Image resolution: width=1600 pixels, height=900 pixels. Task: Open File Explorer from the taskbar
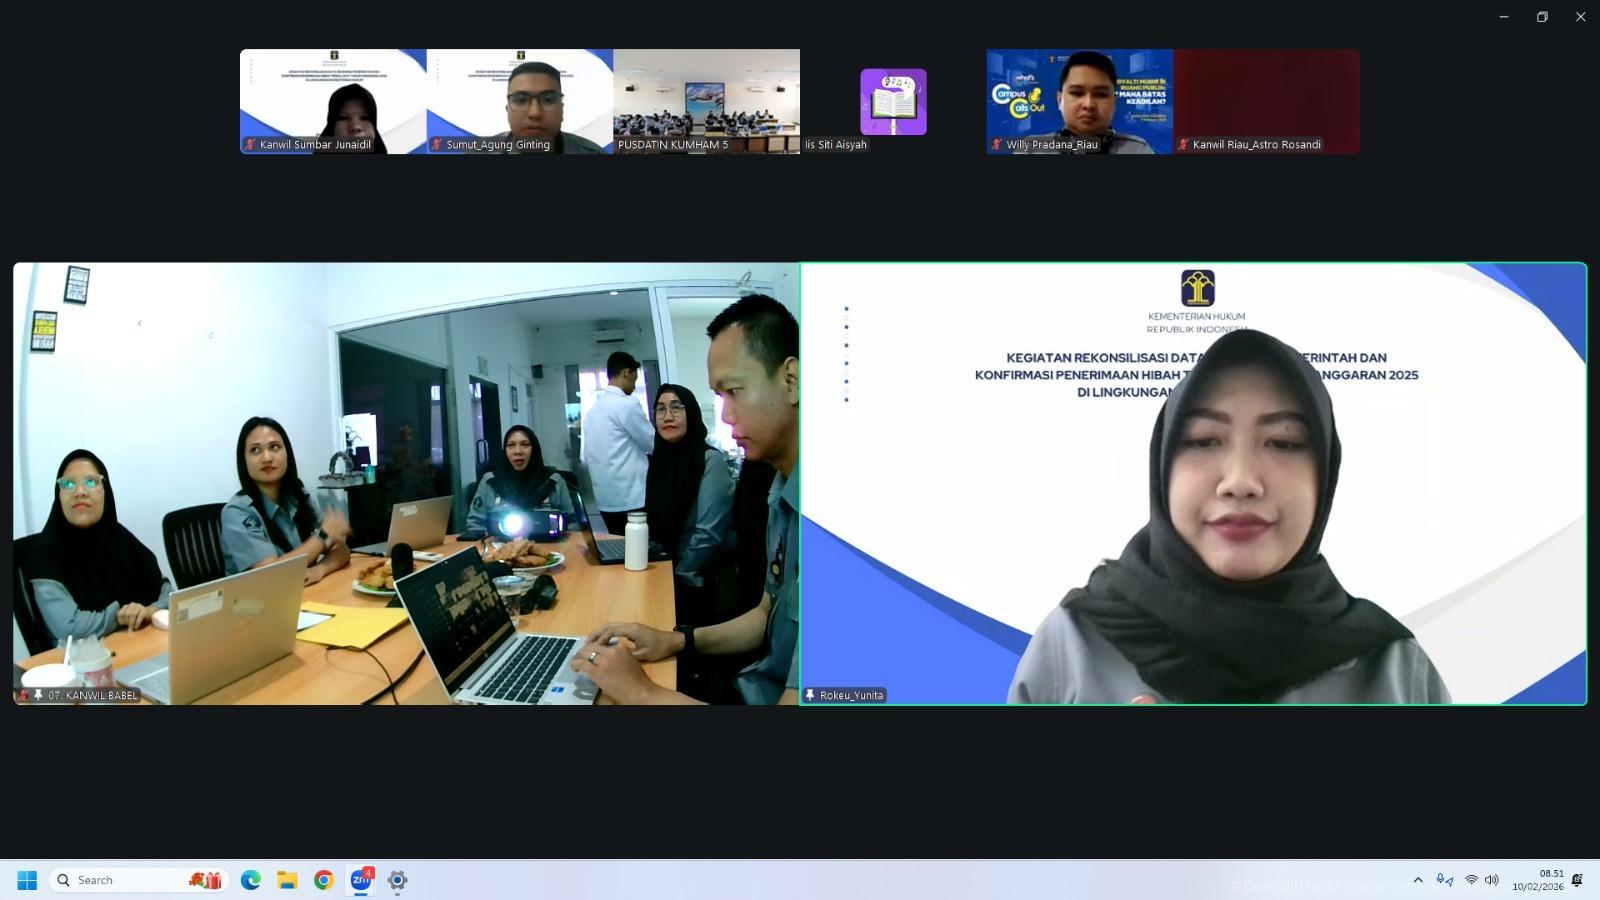(288, 880)
